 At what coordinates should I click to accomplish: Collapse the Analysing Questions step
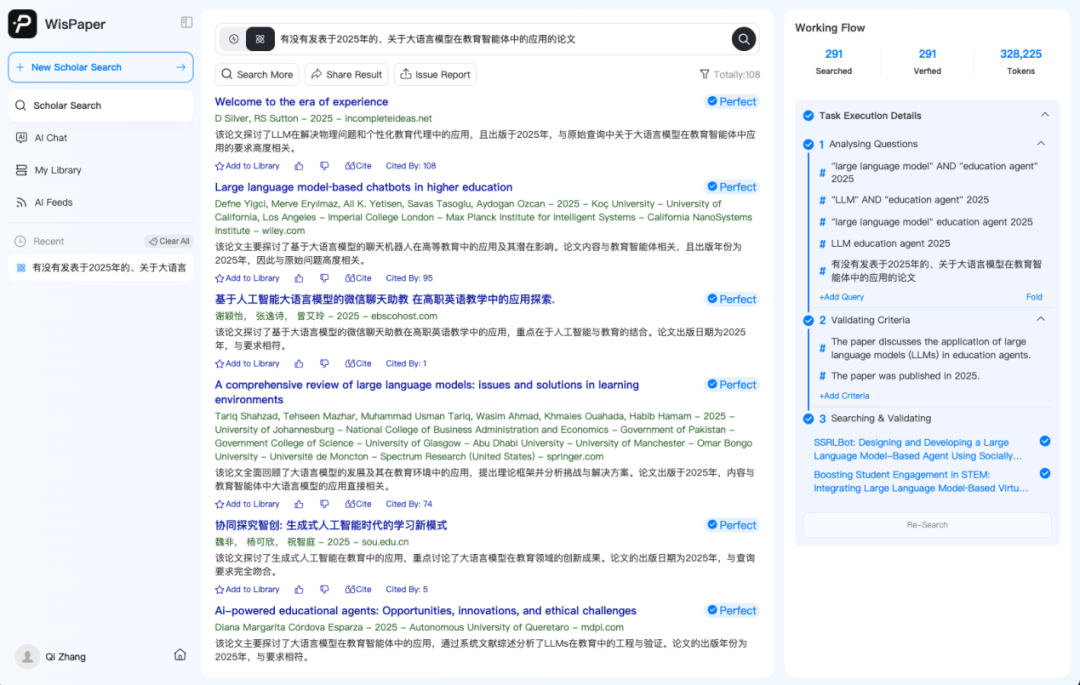[x=1041, y=144]
